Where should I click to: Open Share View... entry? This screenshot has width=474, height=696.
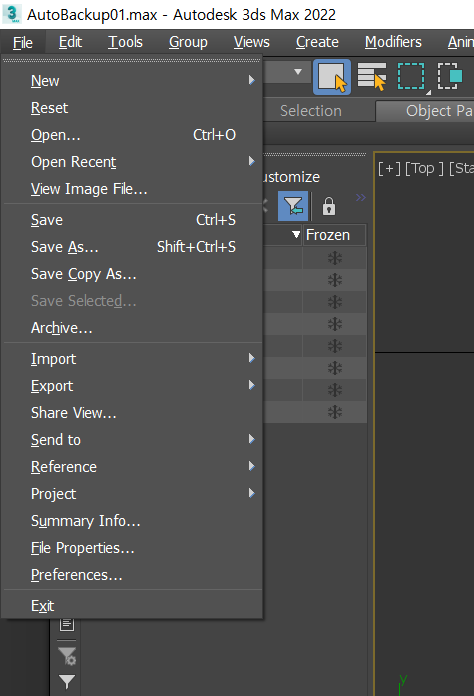tap(132, 413)
